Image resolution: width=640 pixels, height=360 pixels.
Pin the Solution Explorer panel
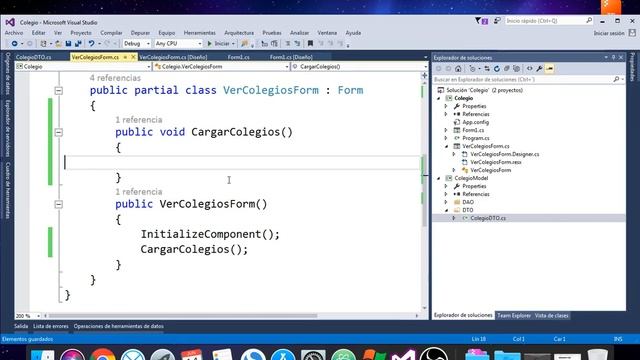coord(613,58)
